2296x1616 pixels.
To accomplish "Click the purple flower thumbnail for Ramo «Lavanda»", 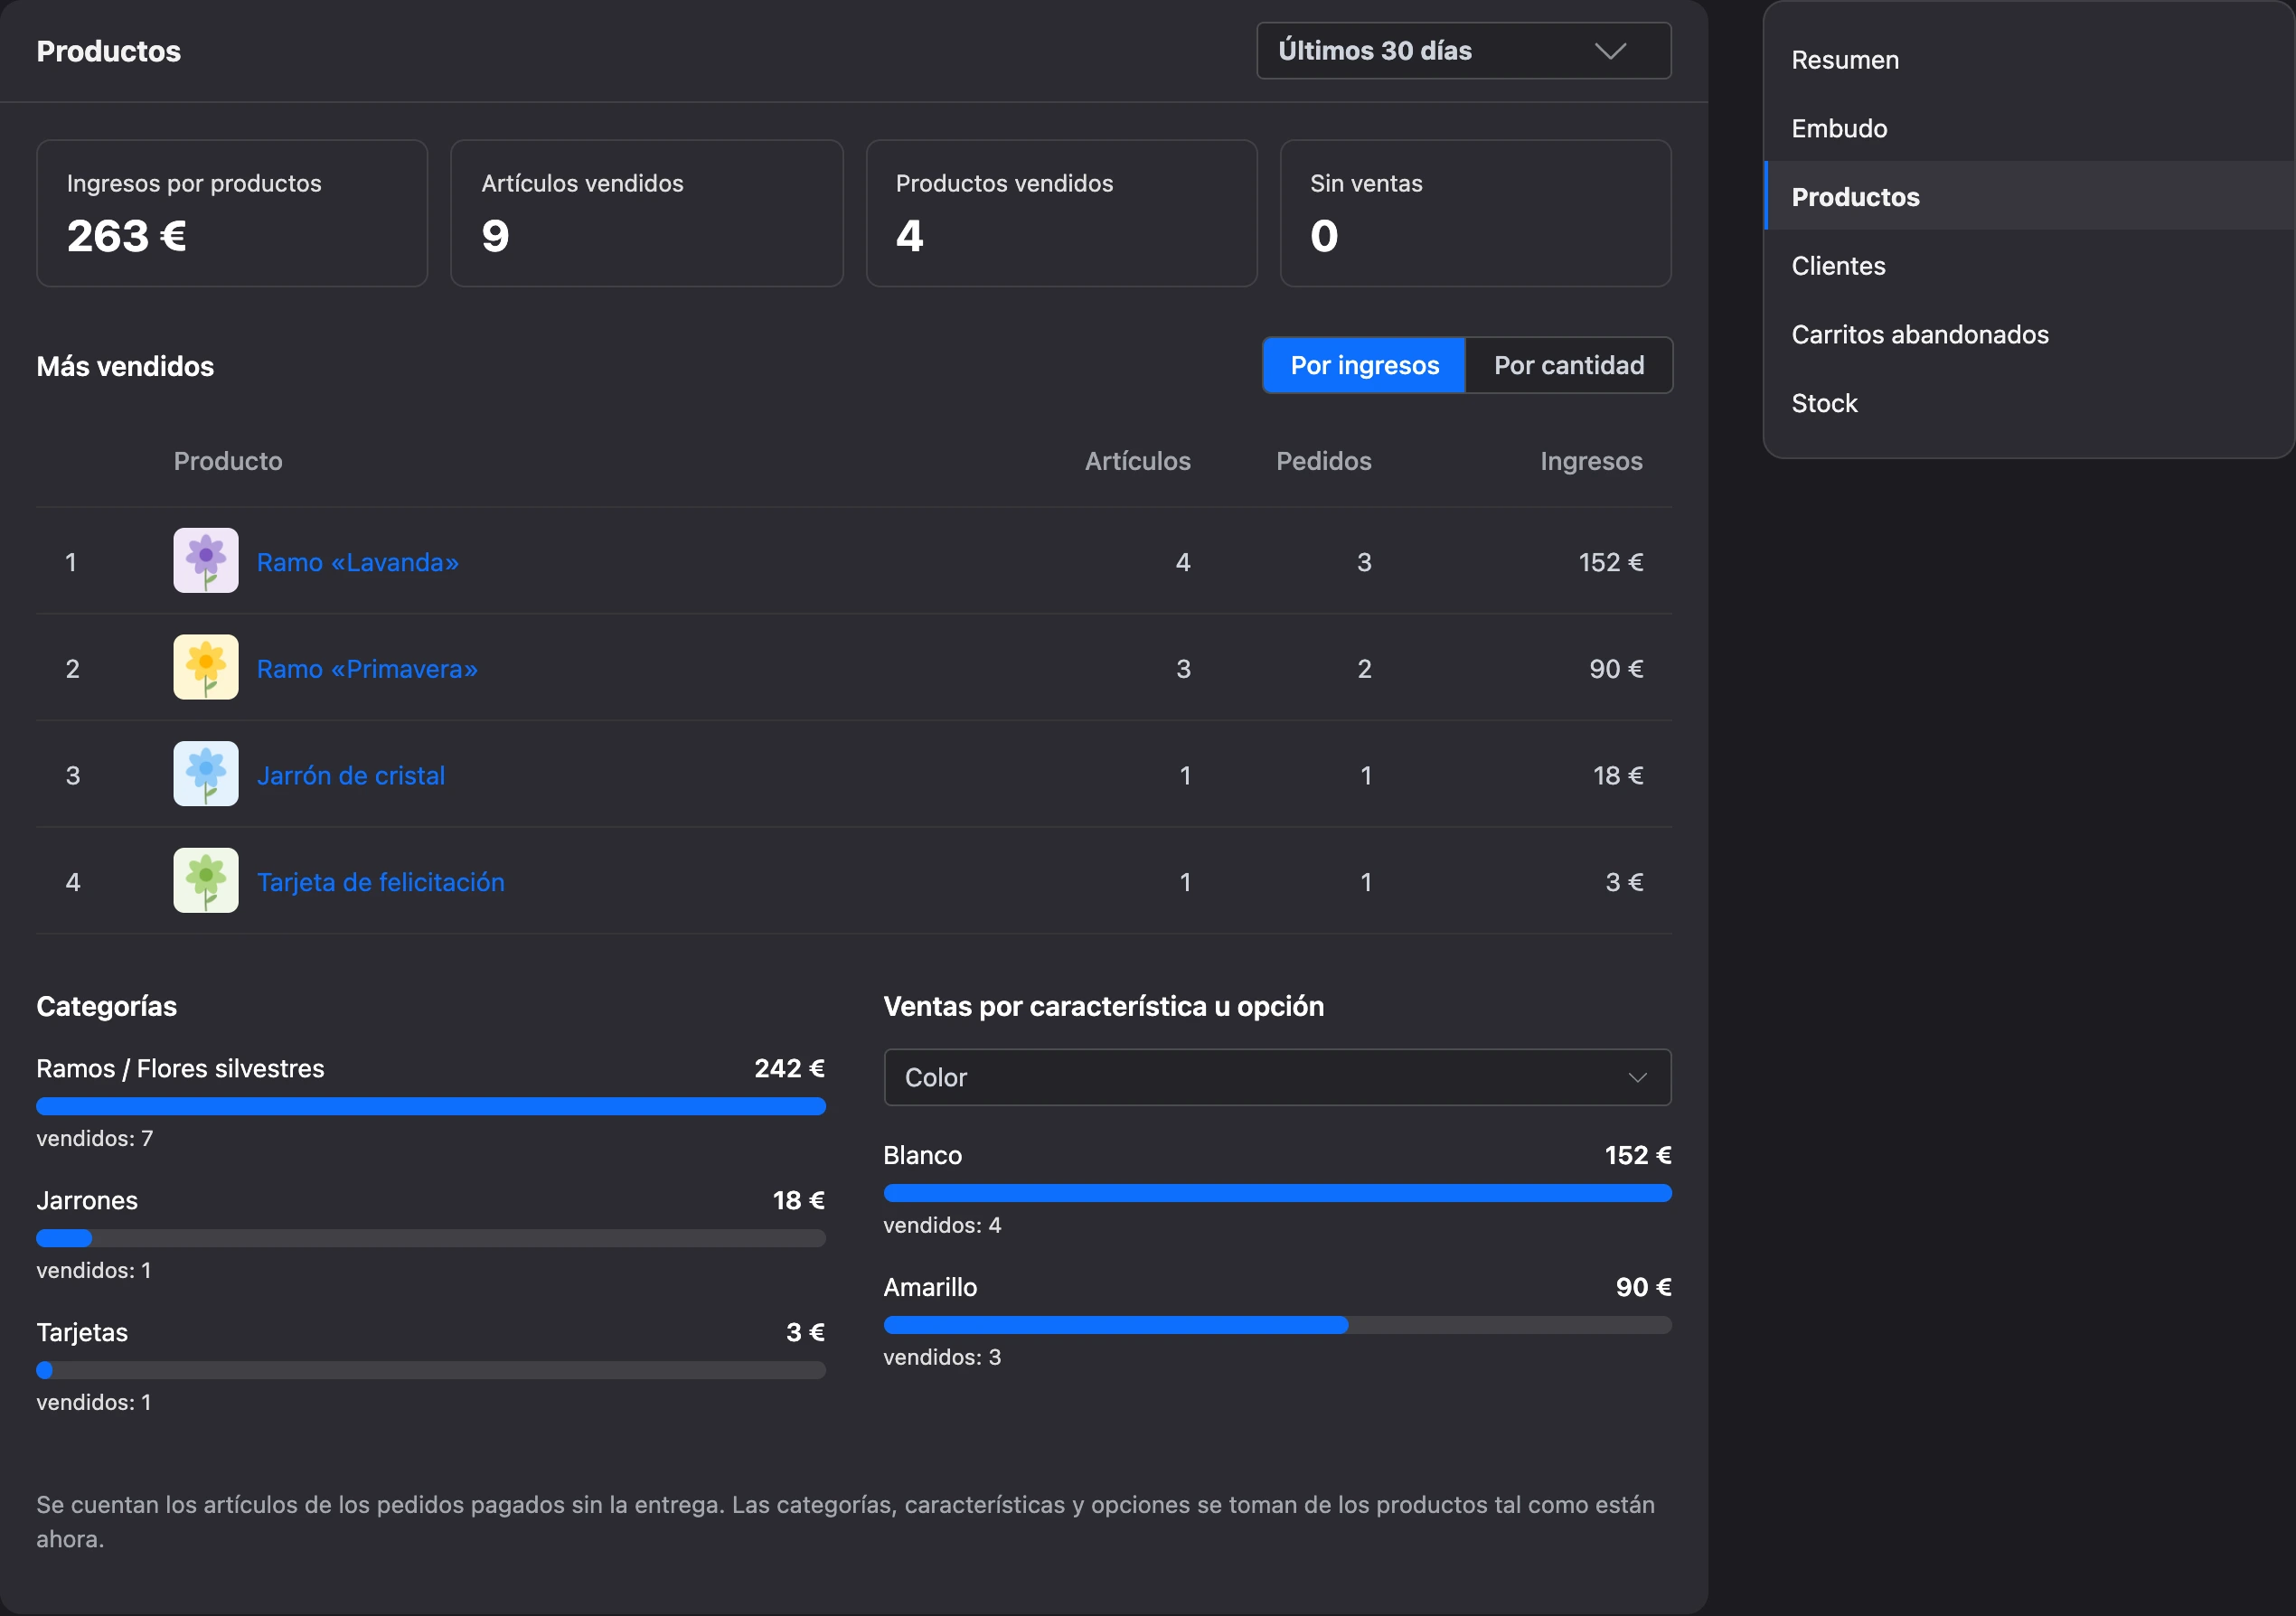I will tap(206, 561).
